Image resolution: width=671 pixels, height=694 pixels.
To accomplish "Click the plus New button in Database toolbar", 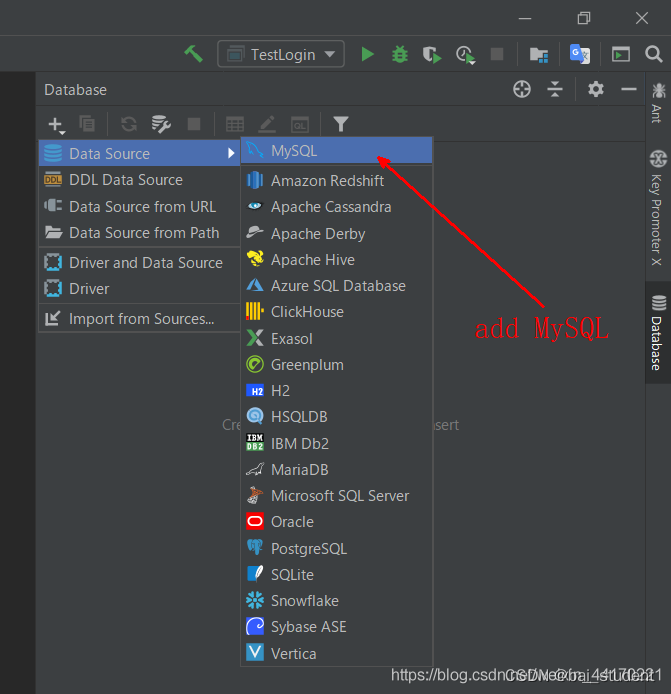I will [56, 124].
